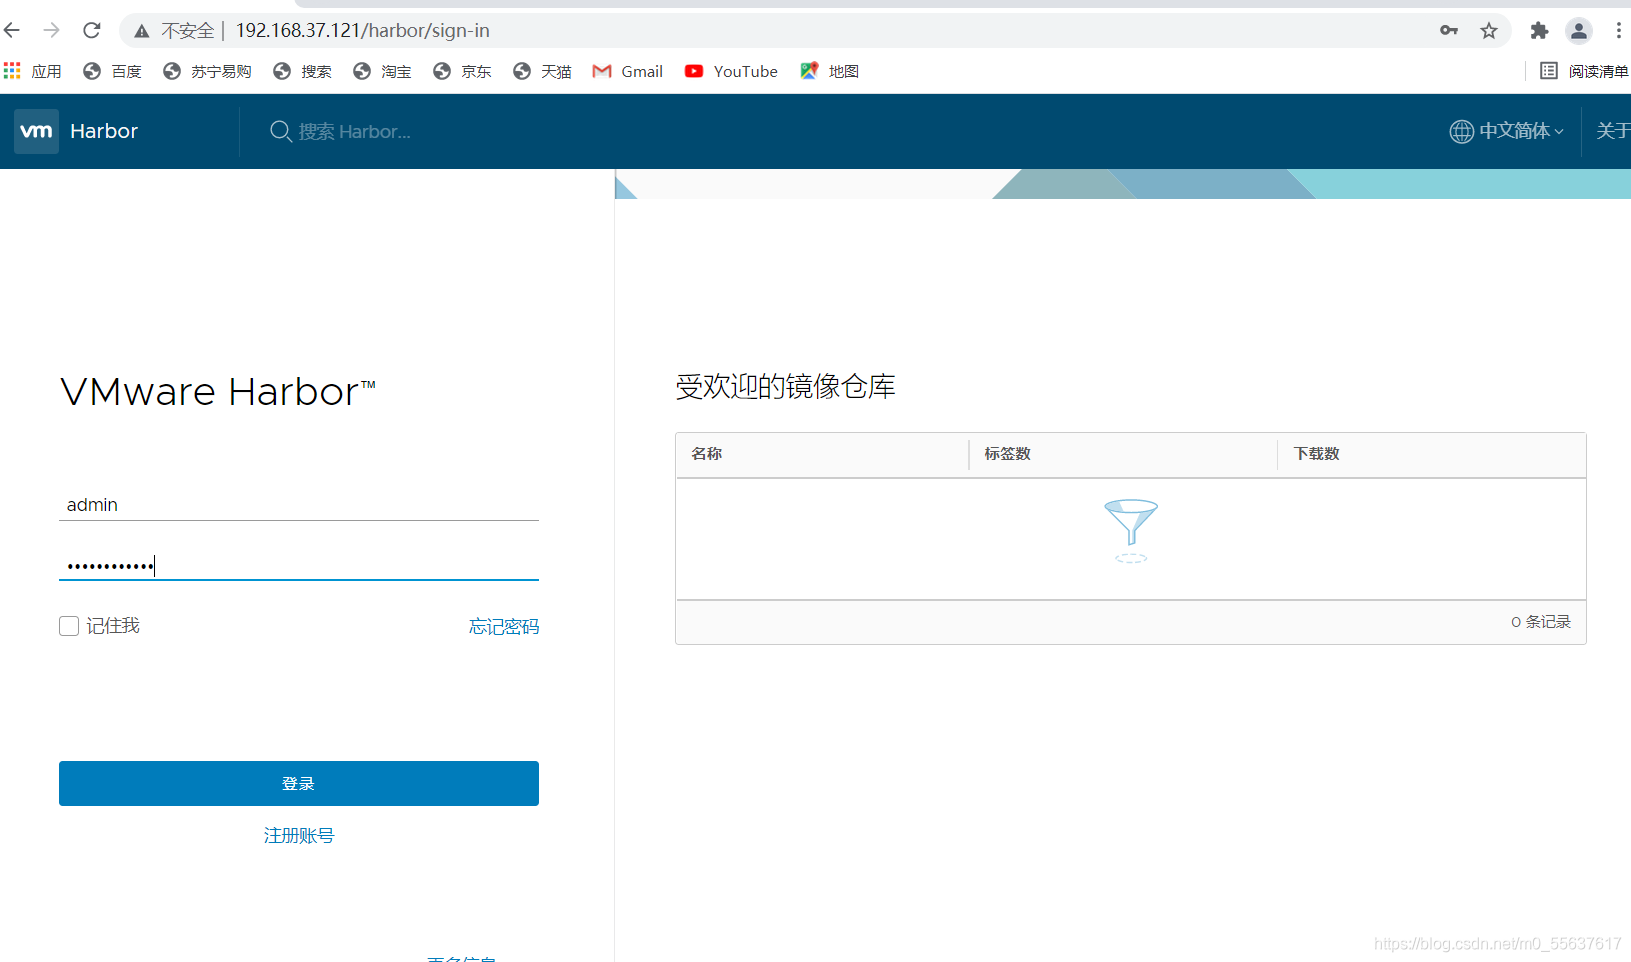
Task: Open the Gmail bookmark
Action: point(628,71)
